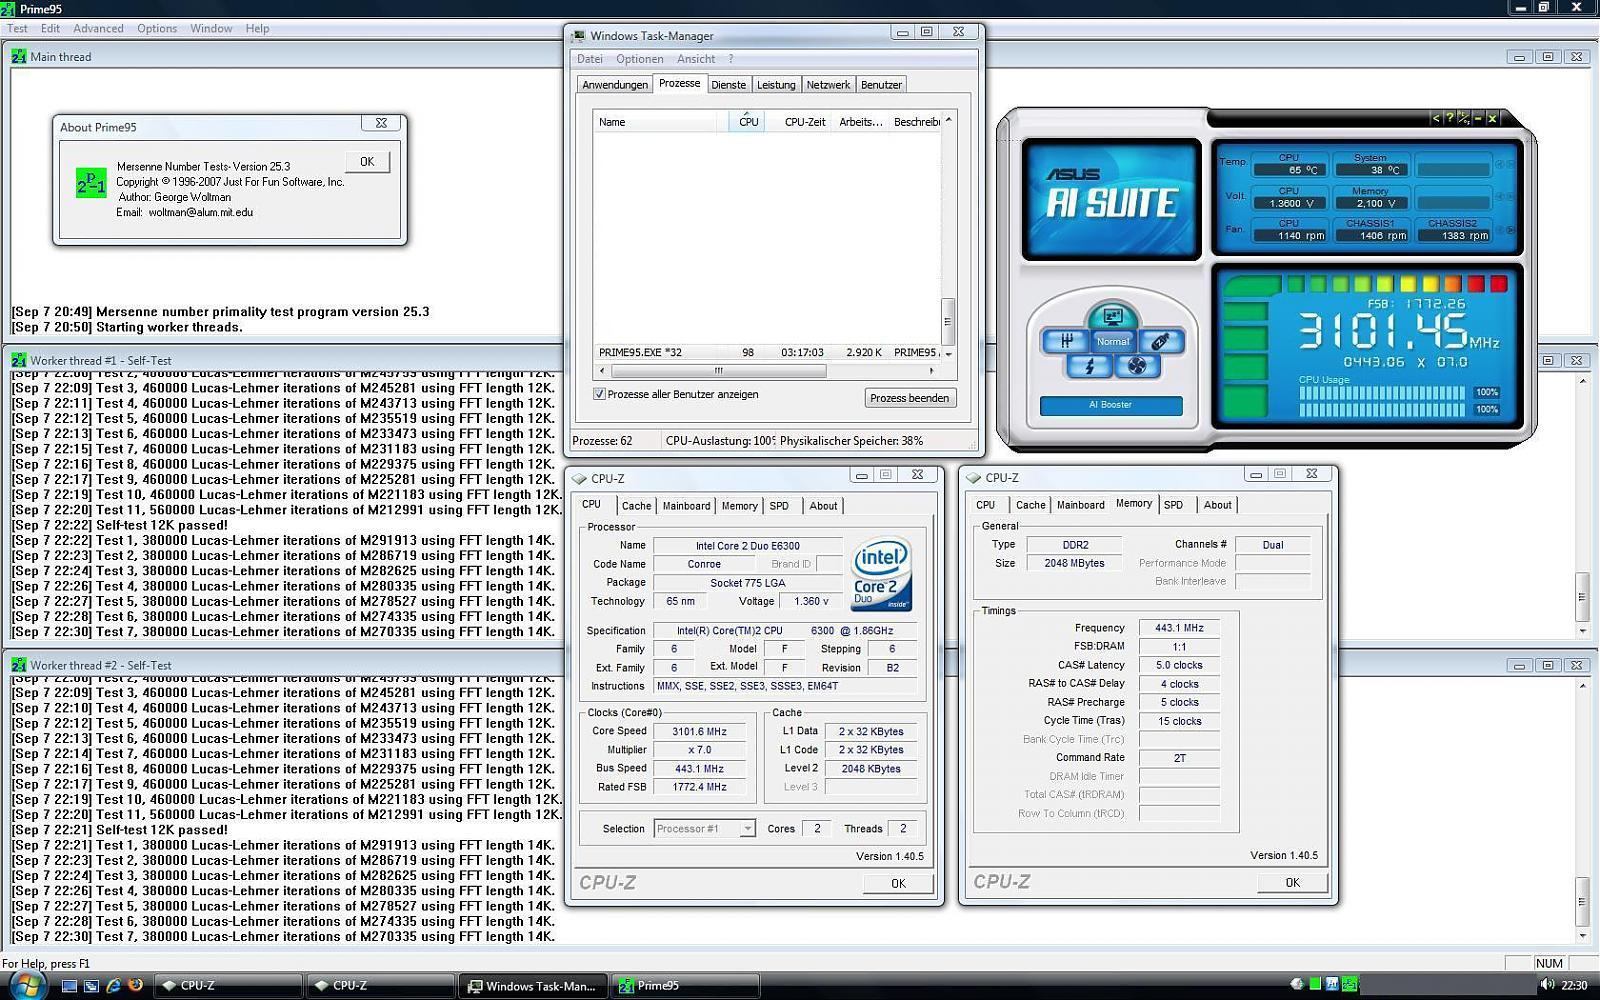This screenshot has height=1000, width=1600.
Task: Open the Windows Start orb
Action: (x=27, y=985)
